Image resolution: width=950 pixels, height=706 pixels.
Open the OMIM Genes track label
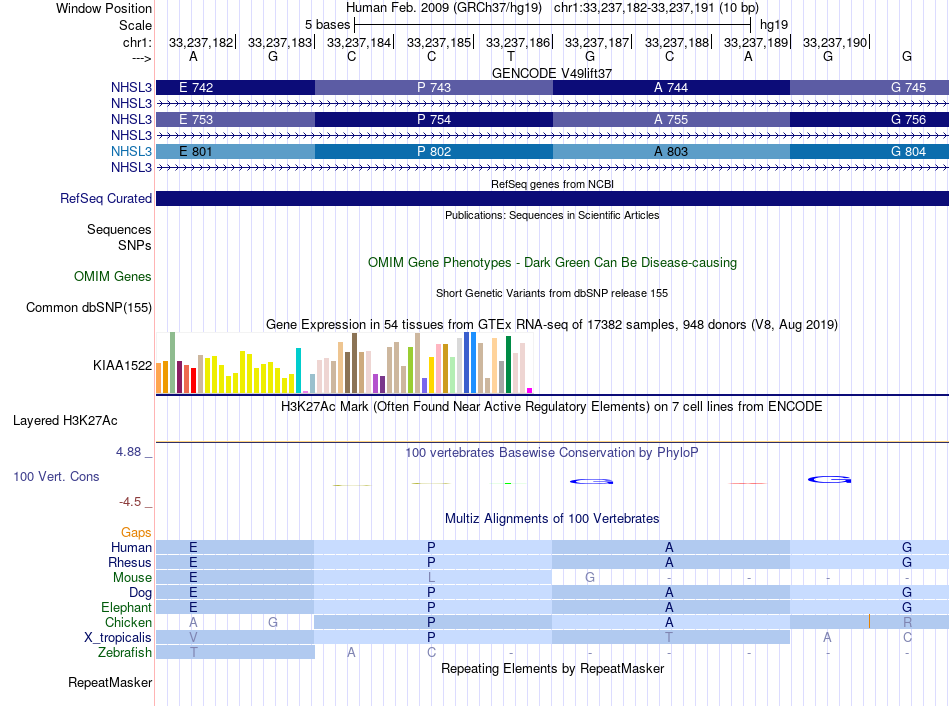[113, 276]
